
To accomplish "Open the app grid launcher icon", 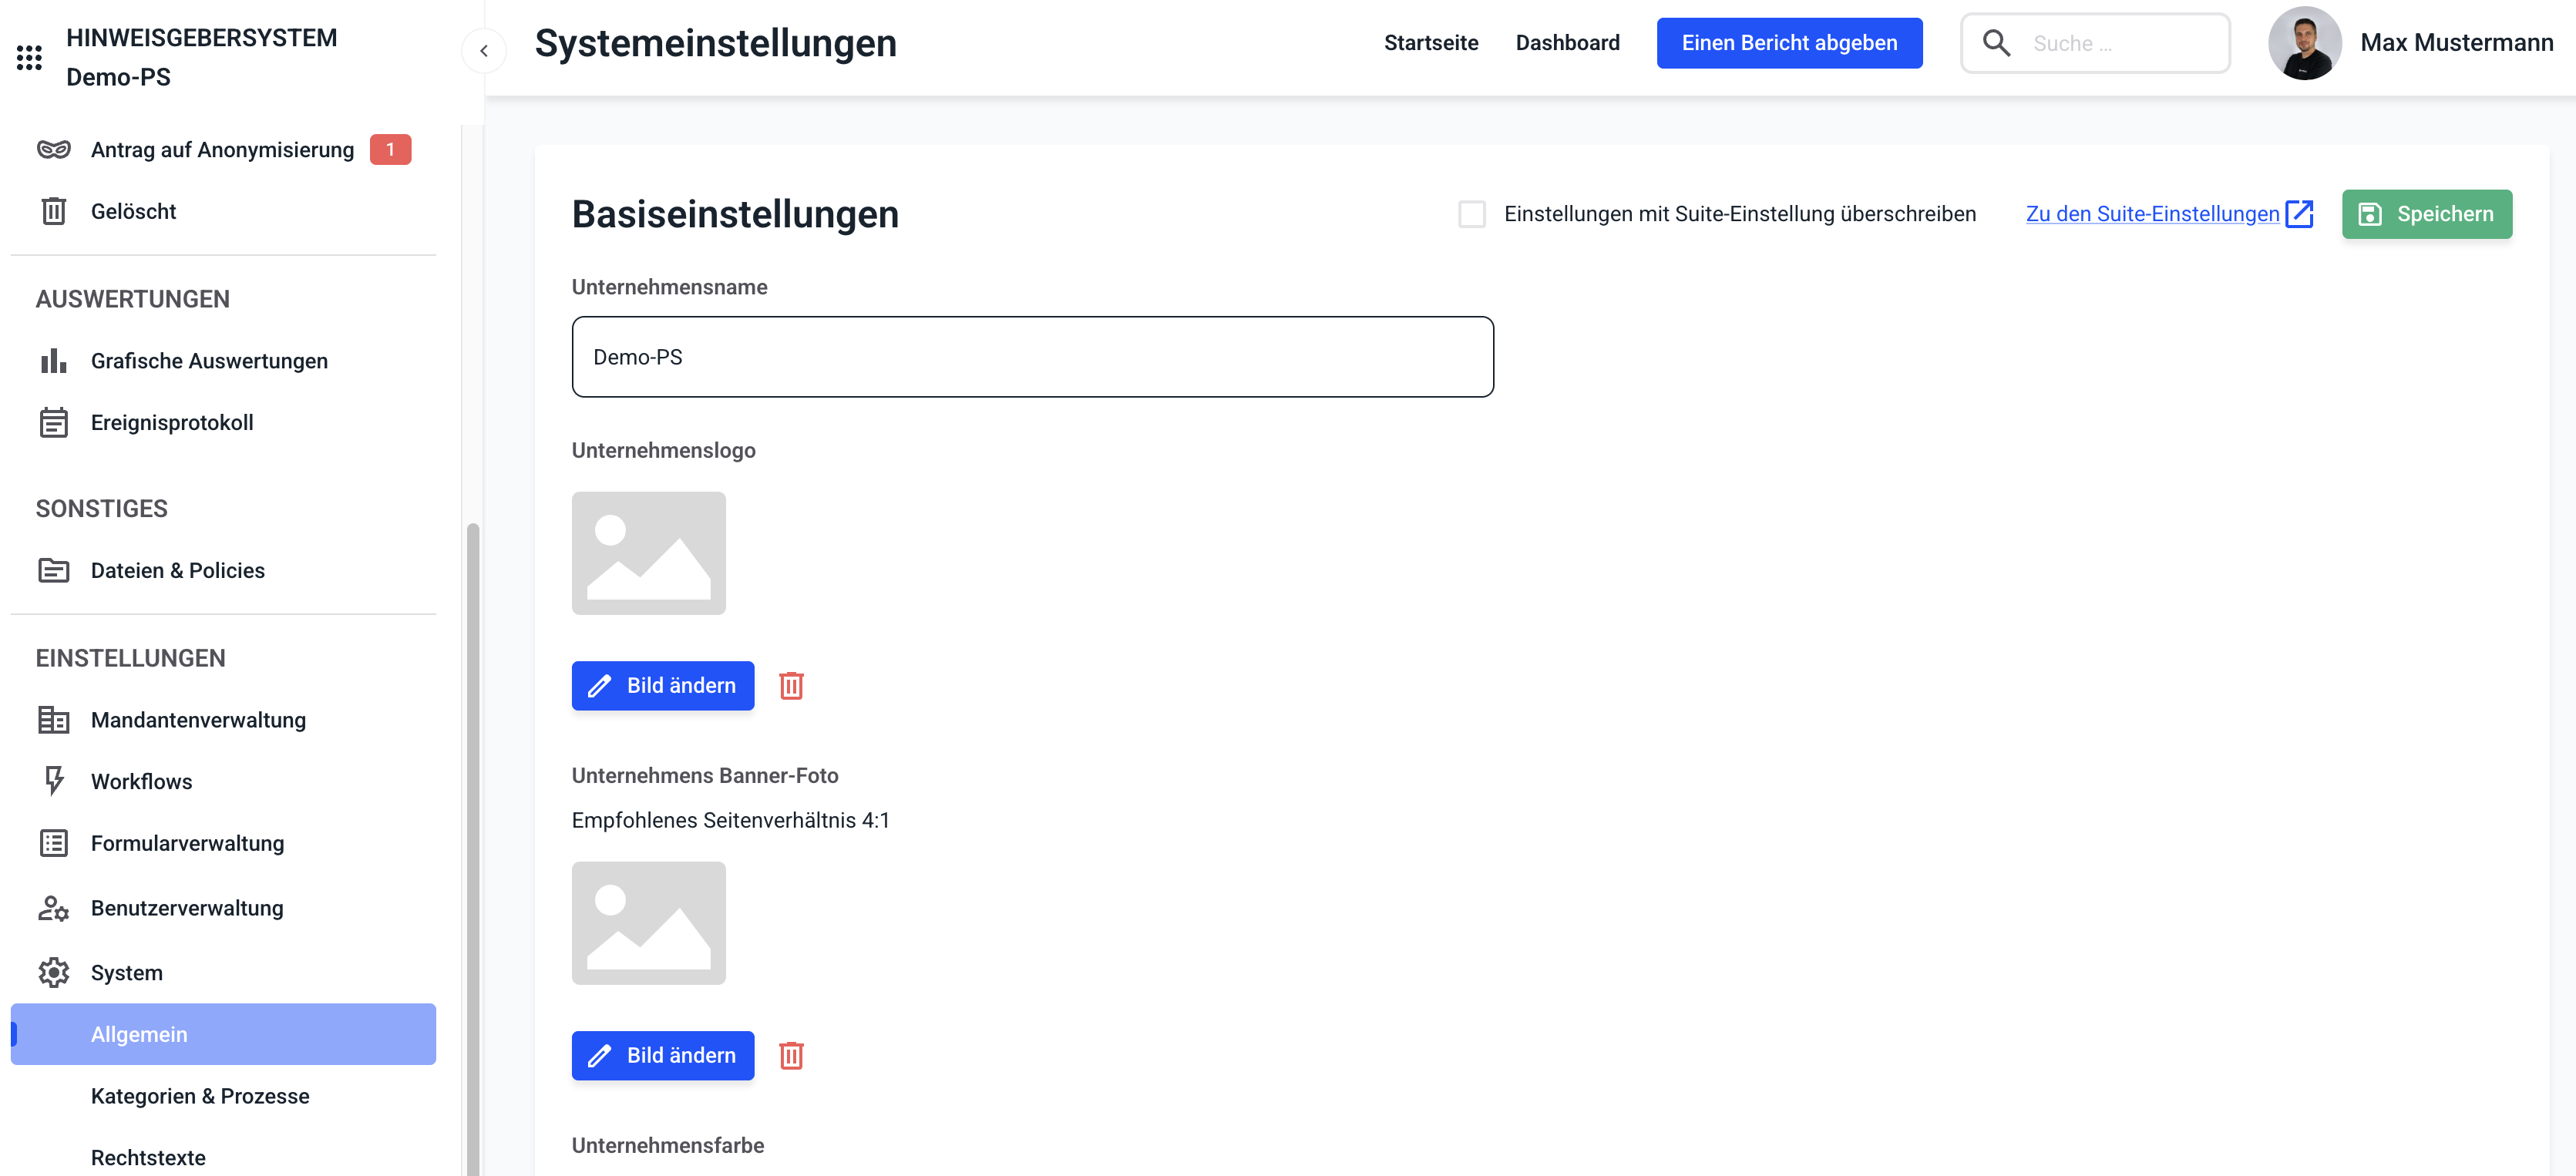I will coord(29,58).
